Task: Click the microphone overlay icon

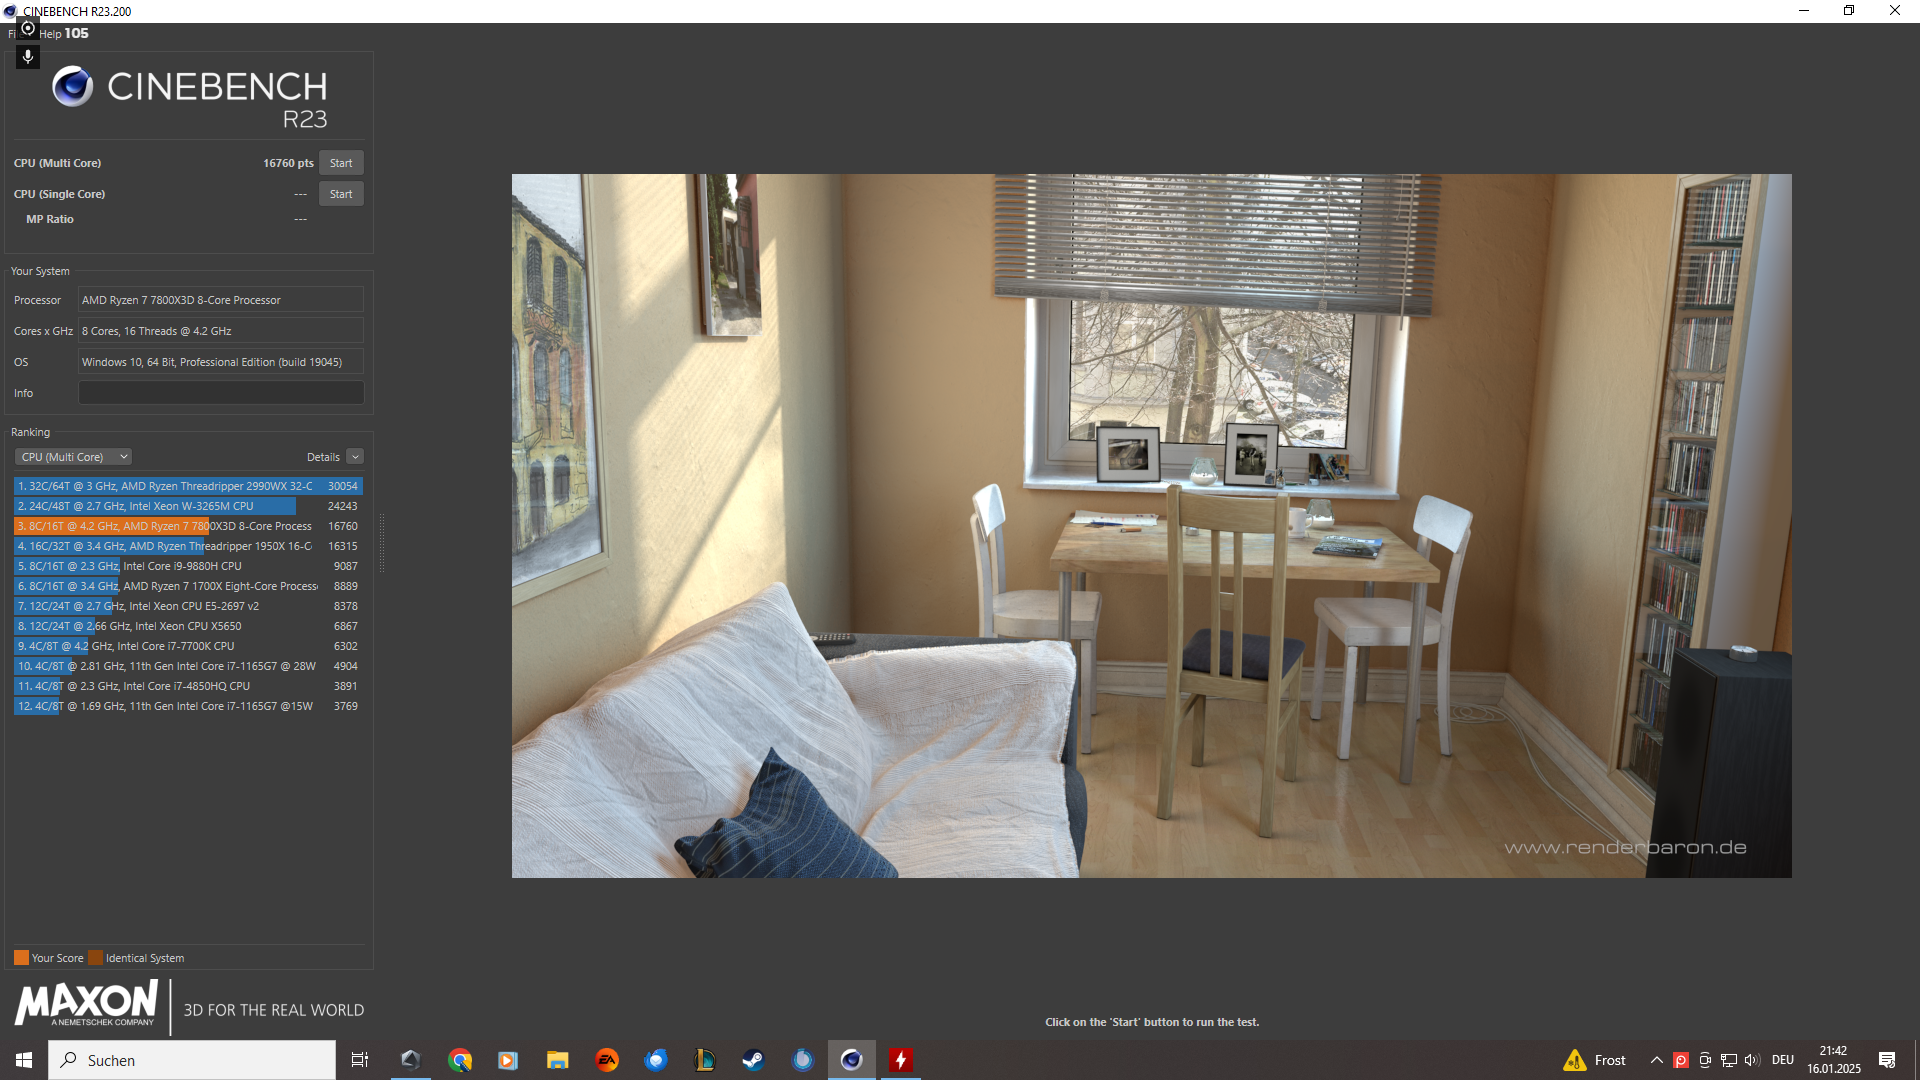Action: tap(28, 57)
